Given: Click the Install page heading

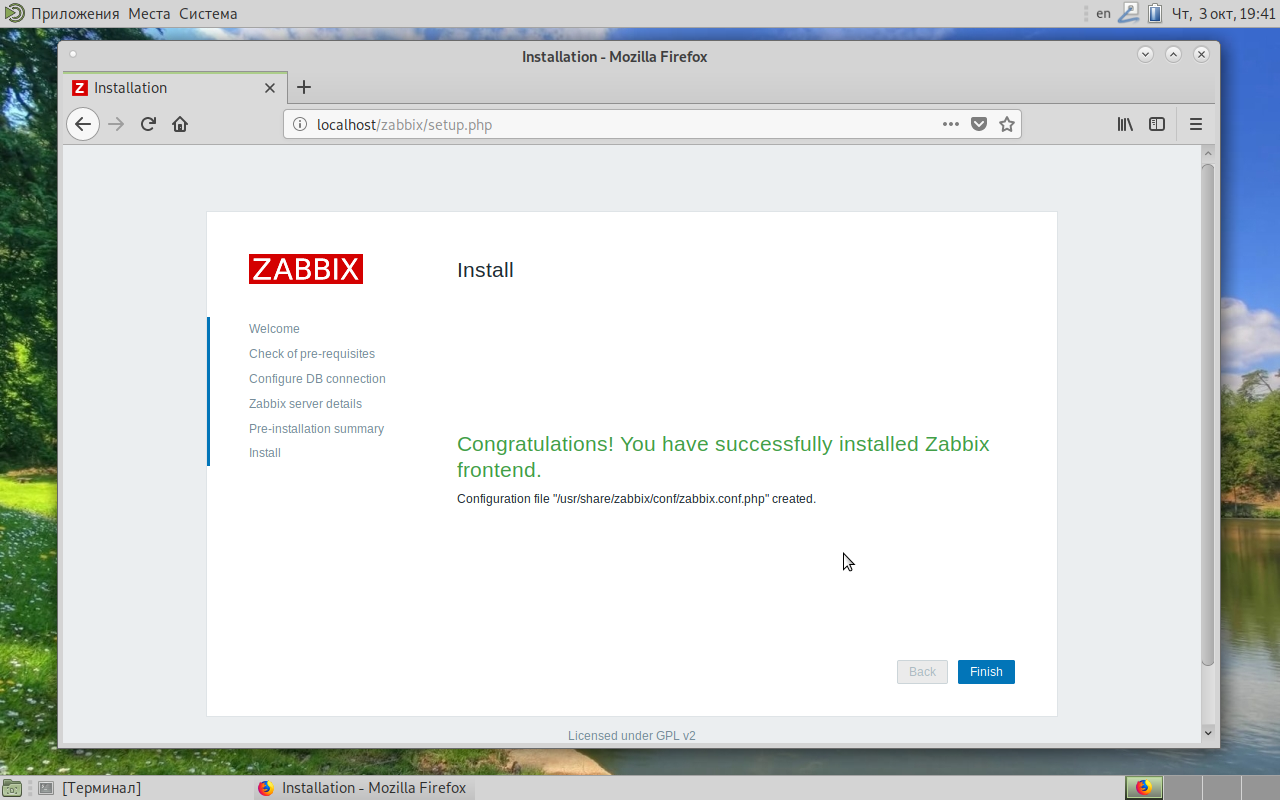Looking at the screenshot, I should click(485, 270).
